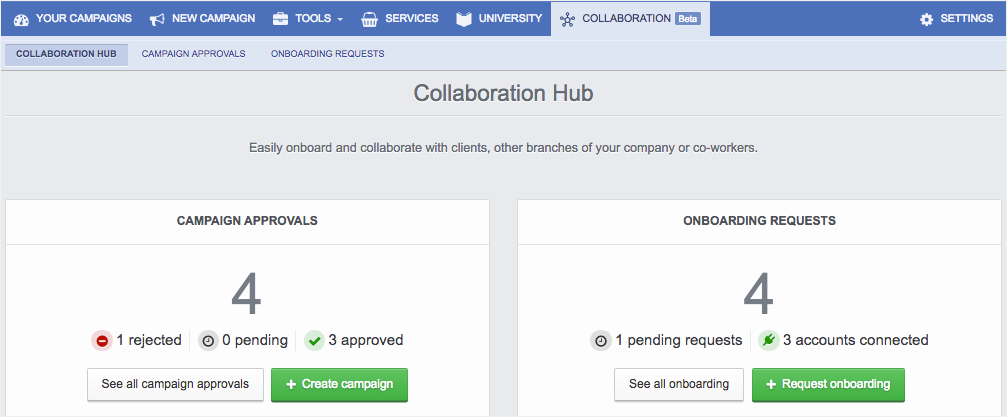Viewport: 1007px width, 417px height.
Task: Click the '3 accounts connected' text
Action: tap(855, 340)
